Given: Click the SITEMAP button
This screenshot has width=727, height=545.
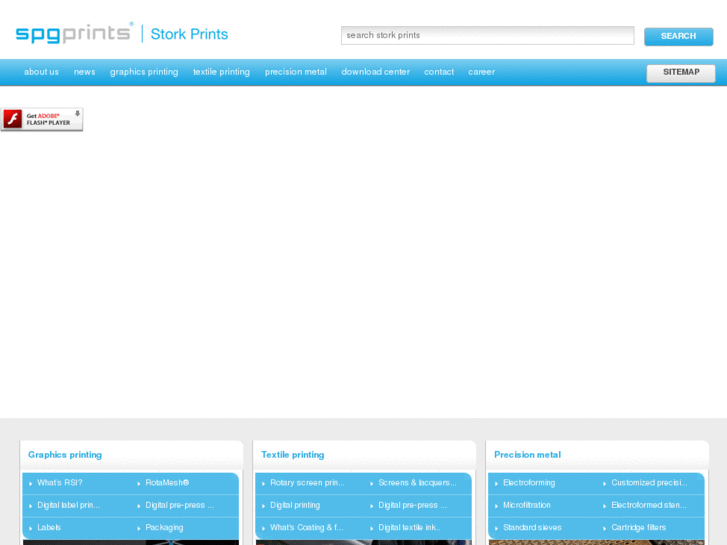Looking at the screenshot, I should [681, 73].
